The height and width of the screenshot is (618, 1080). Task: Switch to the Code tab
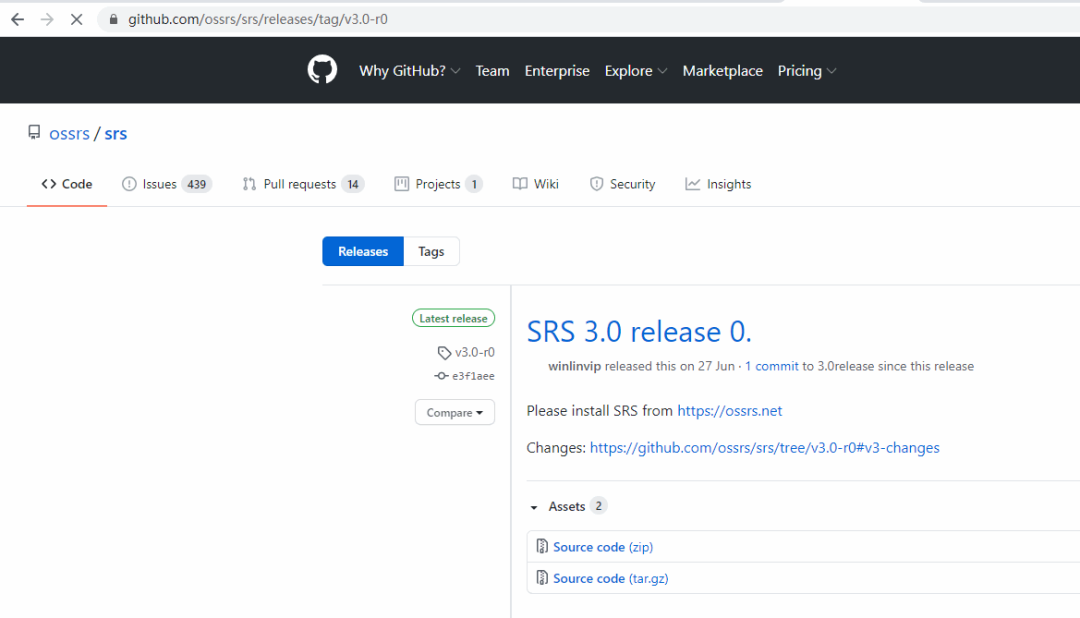[67, 184]
